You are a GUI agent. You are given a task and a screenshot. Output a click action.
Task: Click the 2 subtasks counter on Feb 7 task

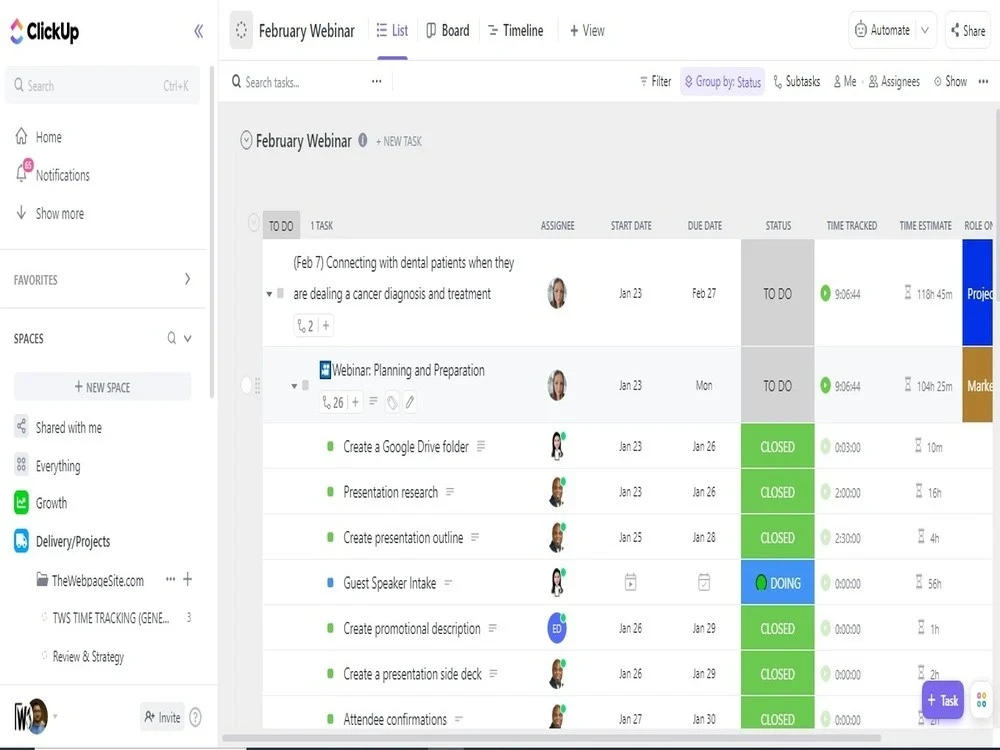point(305,326)
